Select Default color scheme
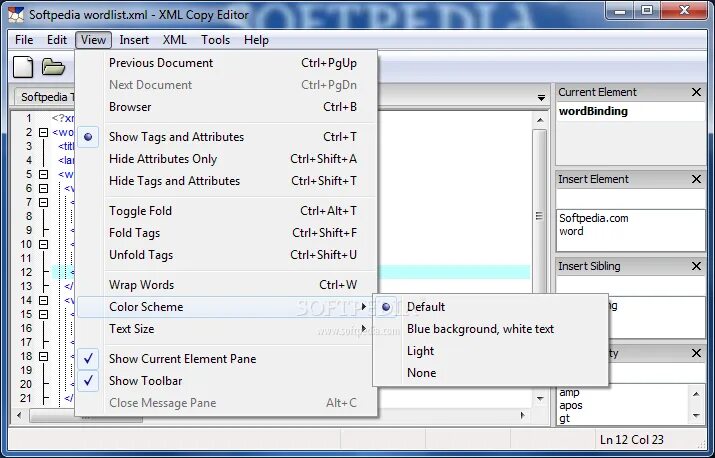Viewport: 715px width, 458px height. [x=491, y=307]
